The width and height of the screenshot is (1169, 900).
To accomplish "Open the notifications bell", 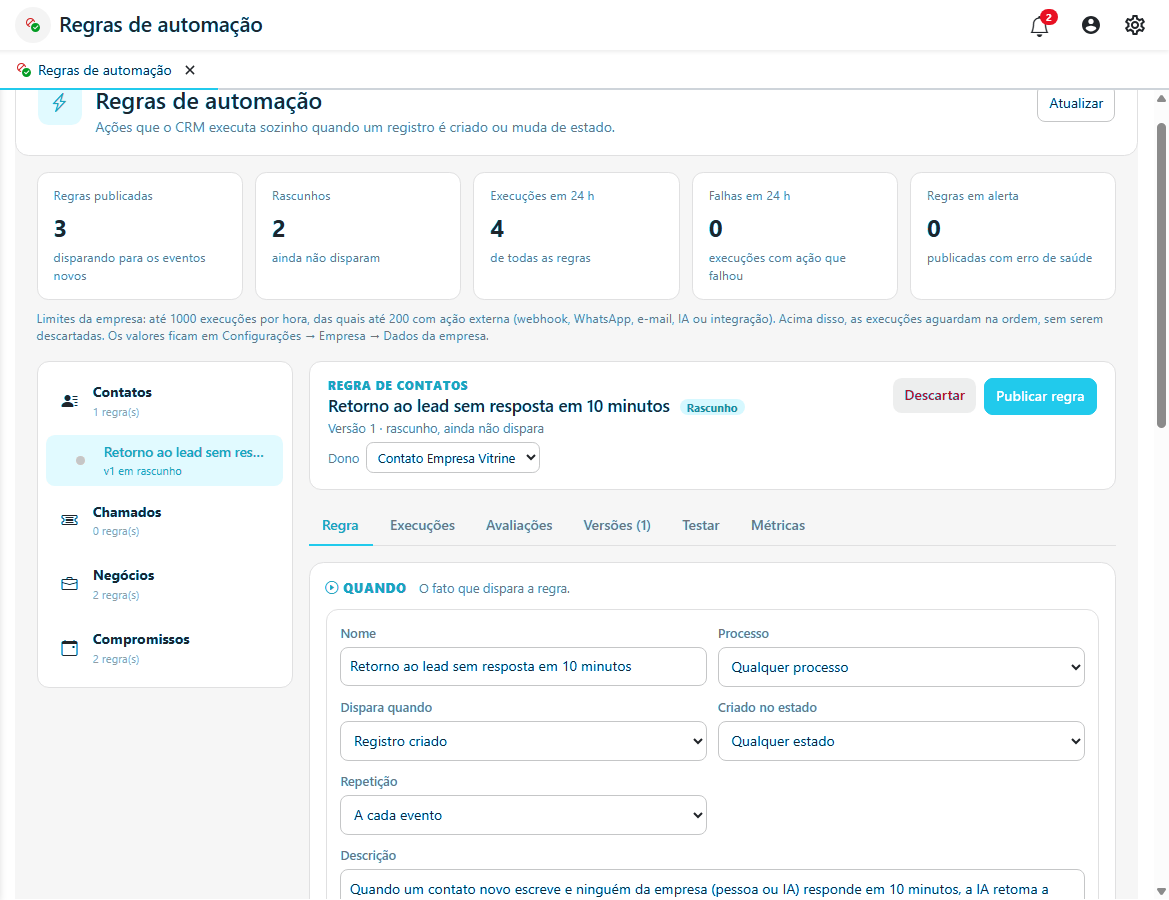I will (x=1039, y=25).
